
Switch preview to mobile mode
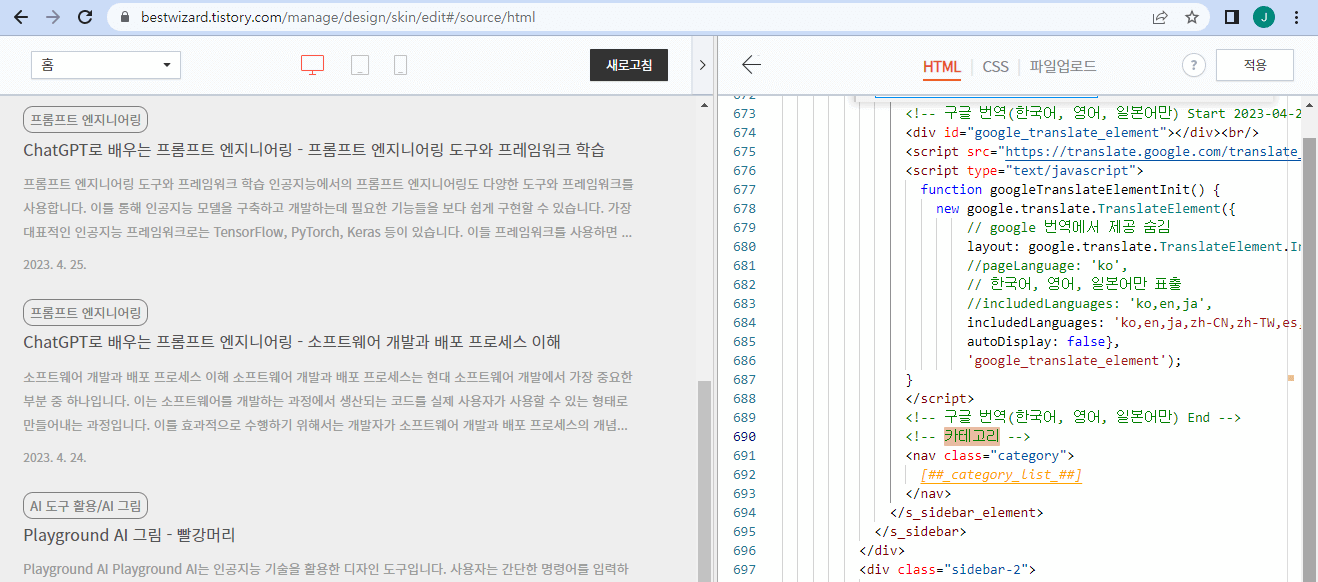tap(400, 63)
